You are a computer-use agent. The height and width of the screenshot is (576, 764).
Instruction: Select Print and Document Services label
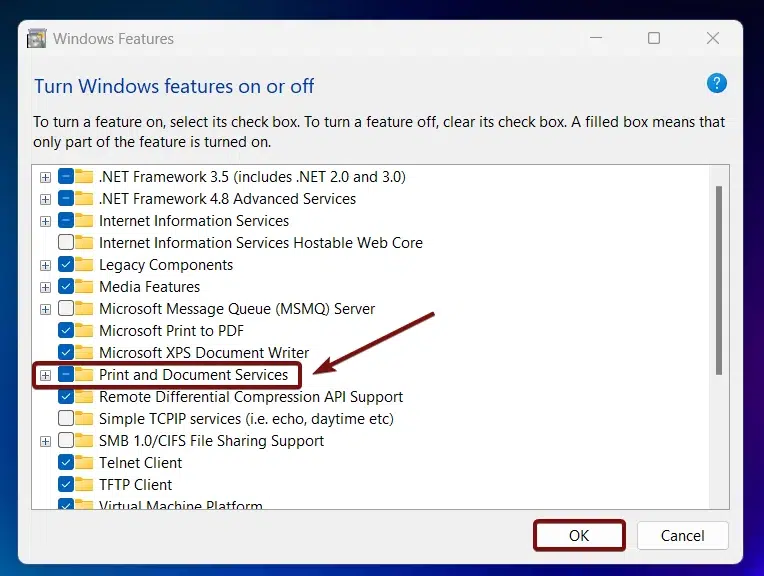tap(193, 375)
